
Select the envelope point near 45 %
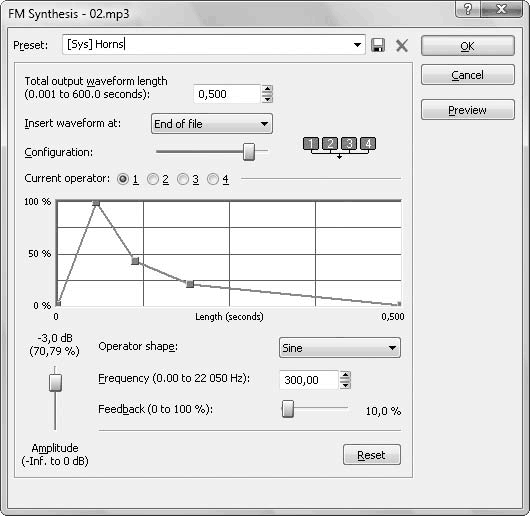[135, 261]
